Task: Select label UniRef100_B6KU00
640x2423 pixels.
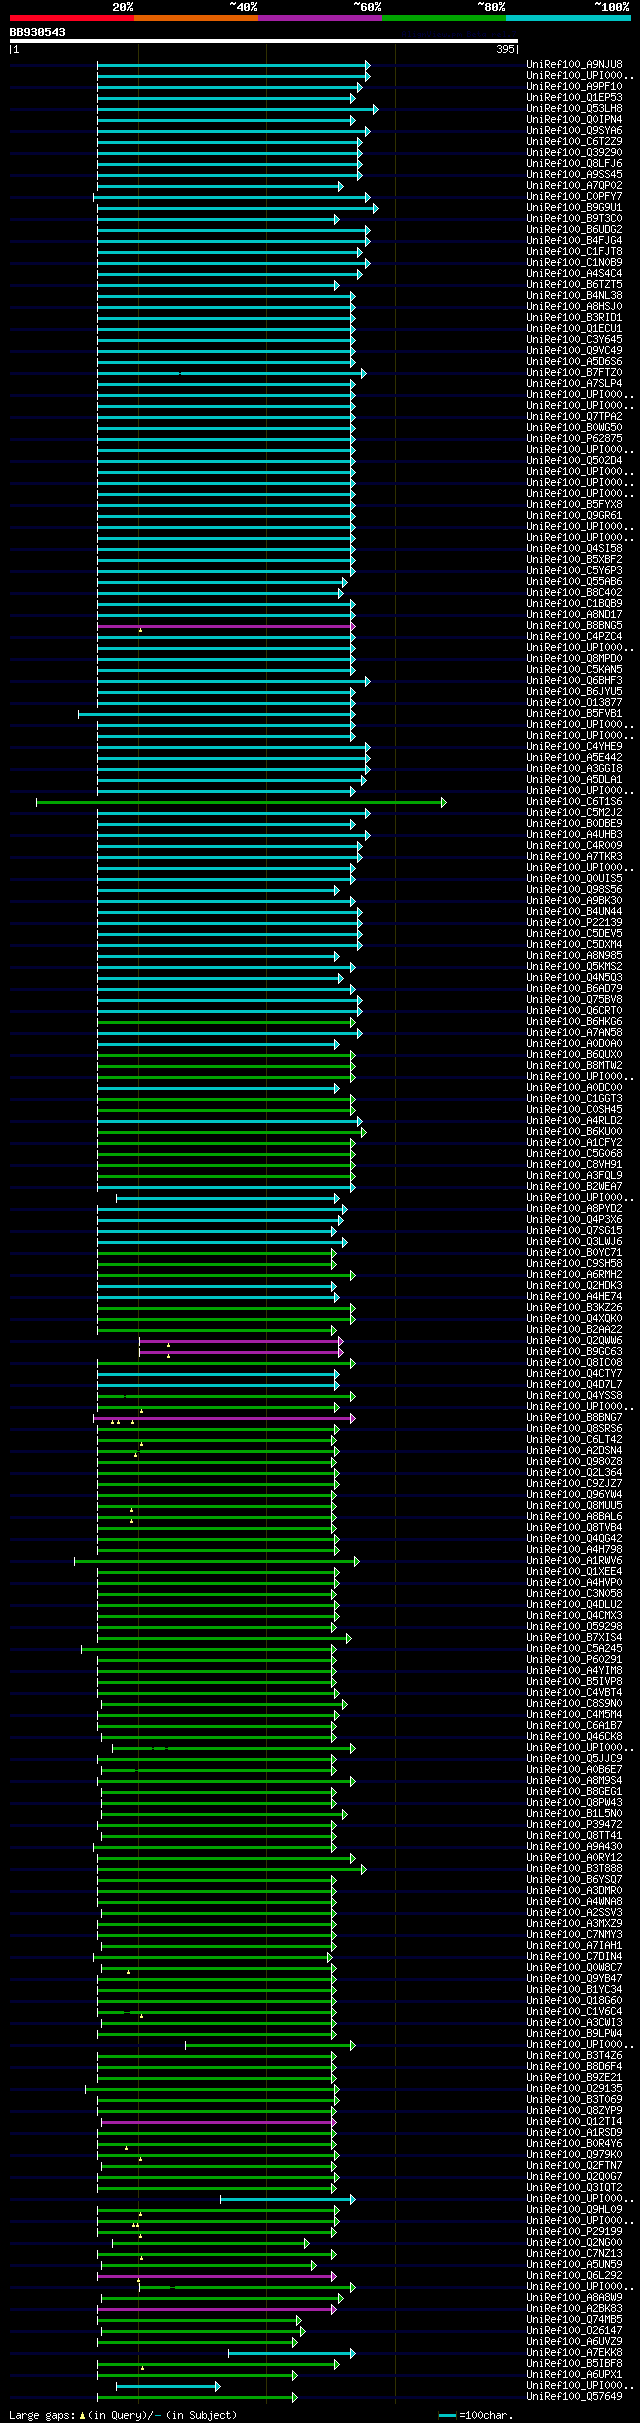Action: coord(574,1132)
